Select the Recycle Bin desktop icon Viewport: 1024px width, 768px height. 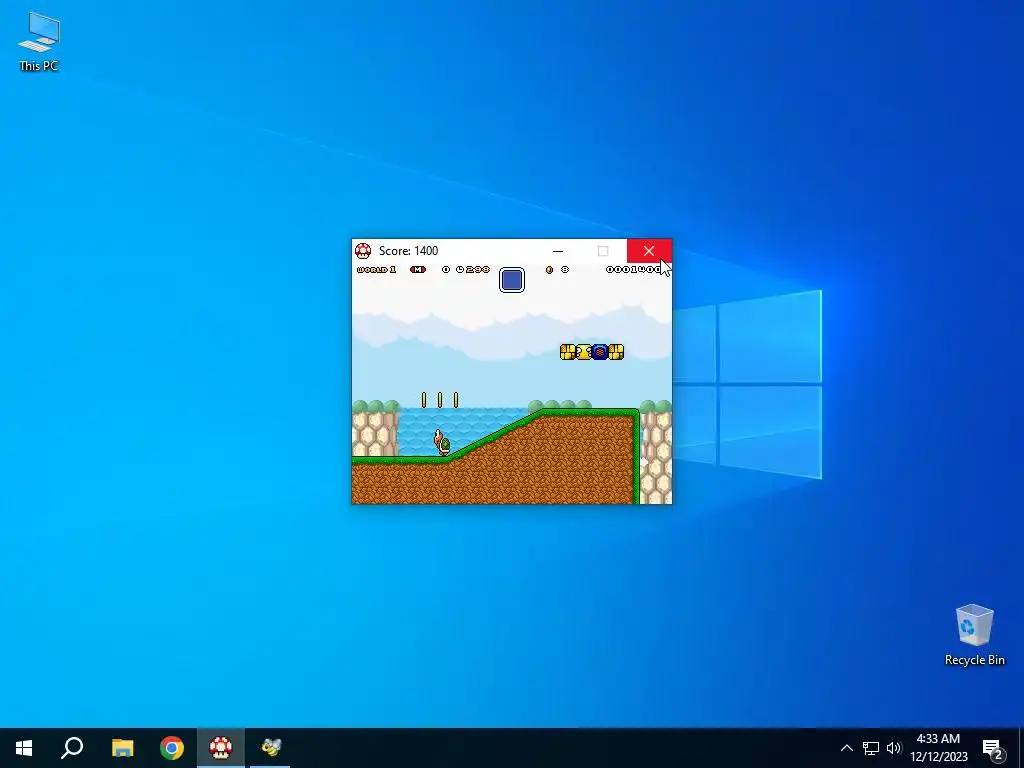(x=974, y=635)
